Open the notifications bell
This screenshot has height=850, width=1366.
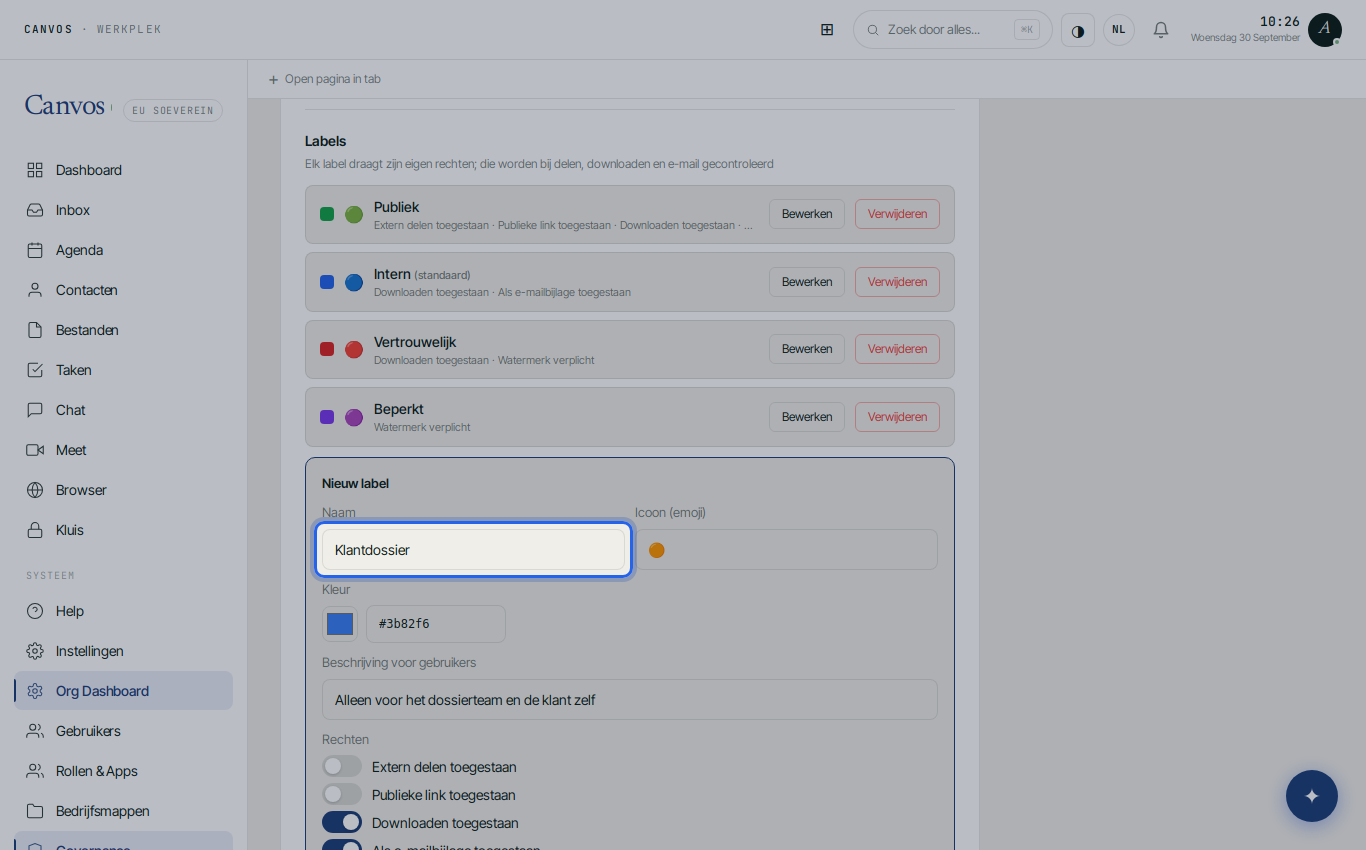coord(1161,30)
